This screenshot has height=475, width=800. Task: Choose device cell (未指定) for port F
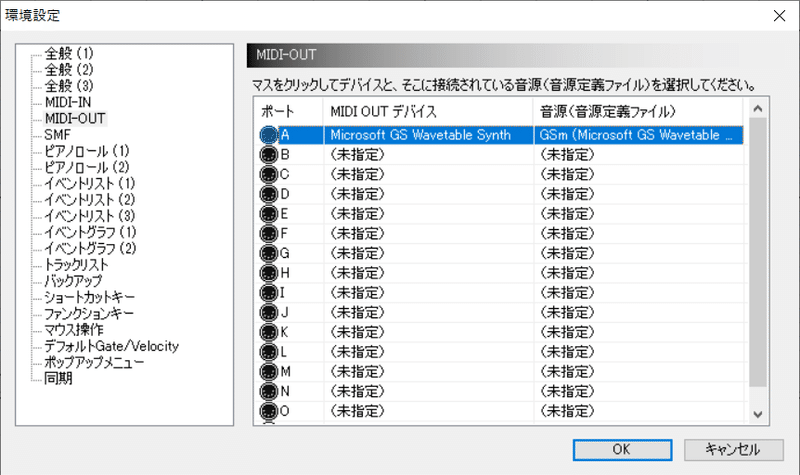point(429,234)
